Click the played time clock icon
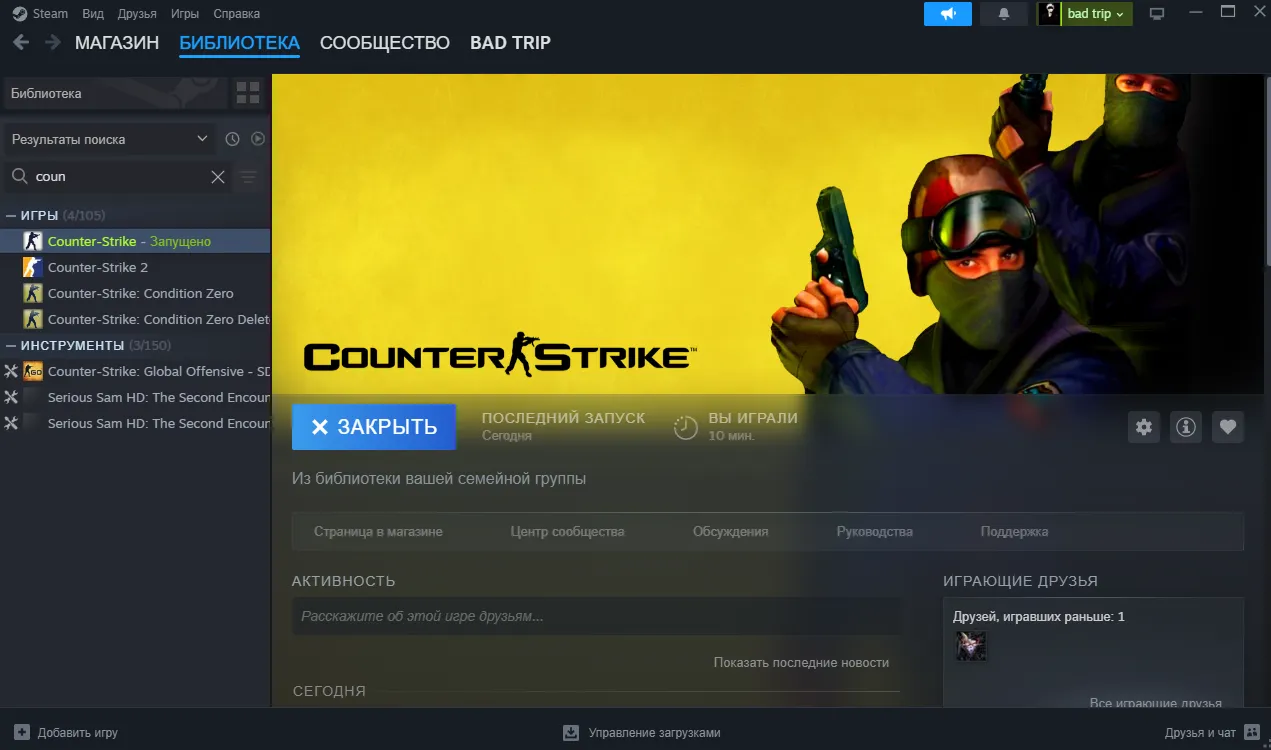Viewport: 1271px width, 750px height. coord(685,427)
